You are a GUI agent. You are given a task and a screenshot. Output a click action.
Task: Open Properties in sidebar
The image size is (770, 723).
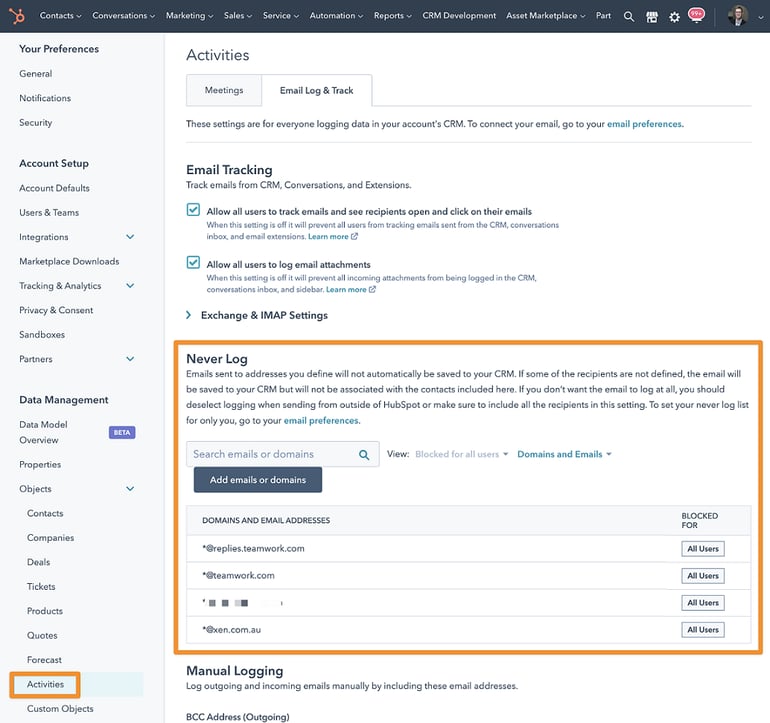tap(40, 465)
